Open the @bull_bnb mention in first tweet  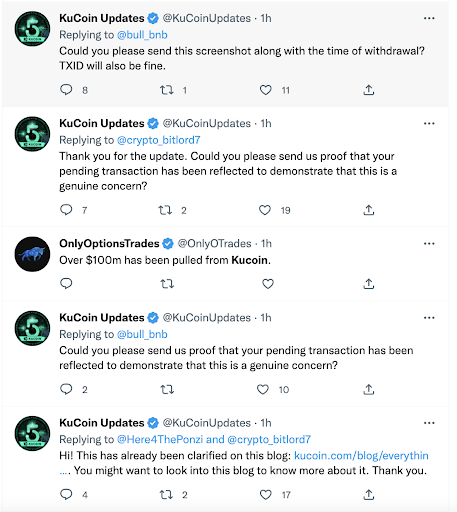pyautogui.click(x=142, y=35)
